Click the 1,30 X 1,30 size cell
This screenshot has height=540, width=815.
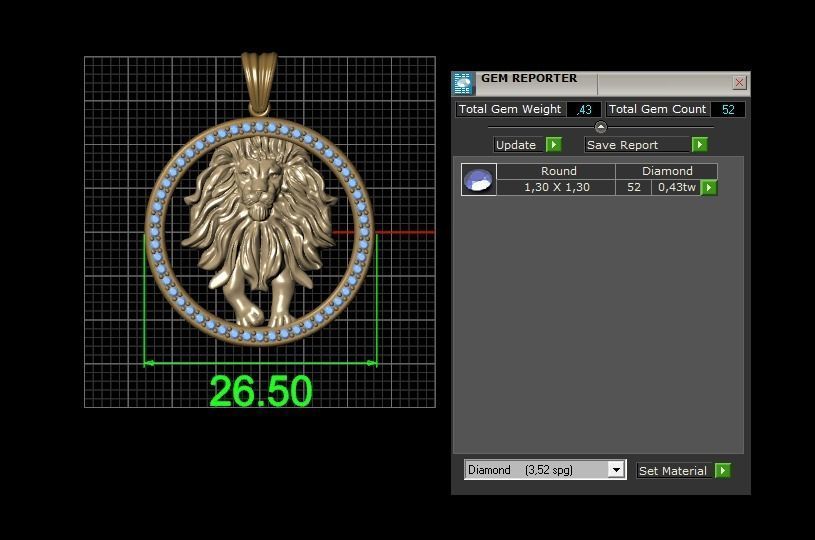pyautogui.click(x=556, y=187)
